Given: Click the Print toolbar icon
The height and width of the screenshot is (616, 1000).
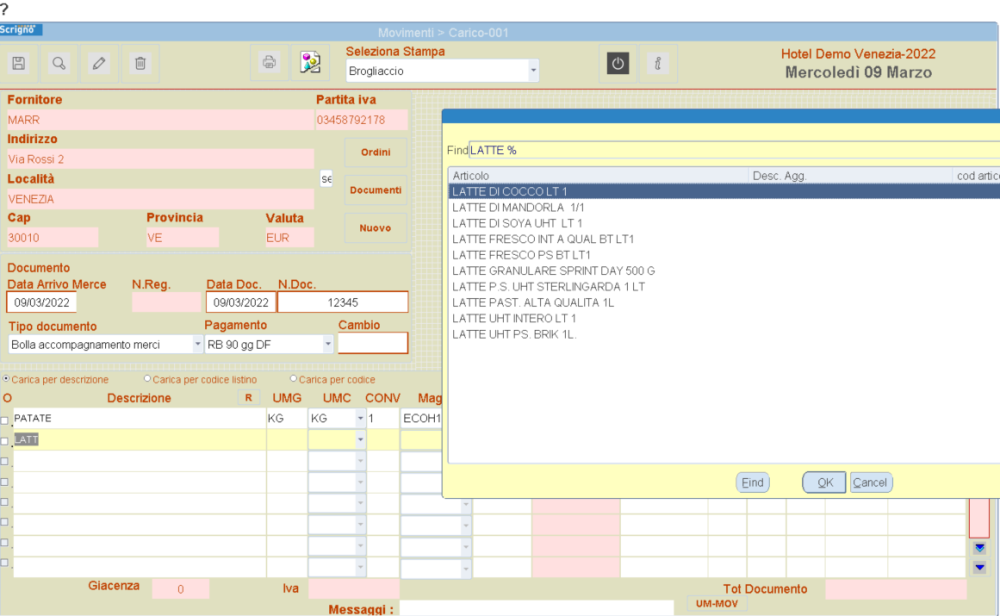Looking at the screenshot, I should [x=269, y=62].
